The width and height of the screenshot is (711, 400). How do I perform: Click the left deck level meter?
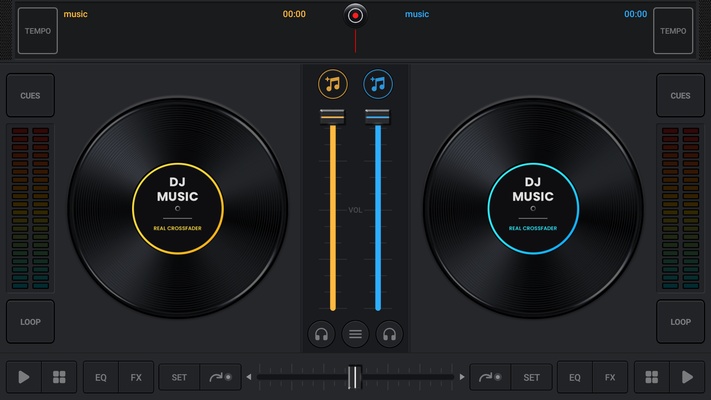30,208
